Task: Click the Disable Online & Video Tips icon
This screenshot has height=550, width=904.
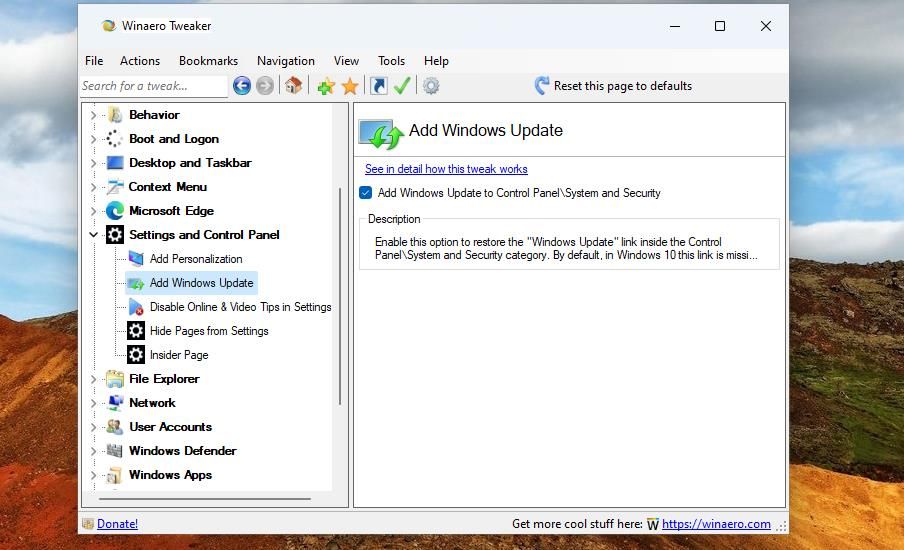Action: pyautogui.click(x=136, y=307)
